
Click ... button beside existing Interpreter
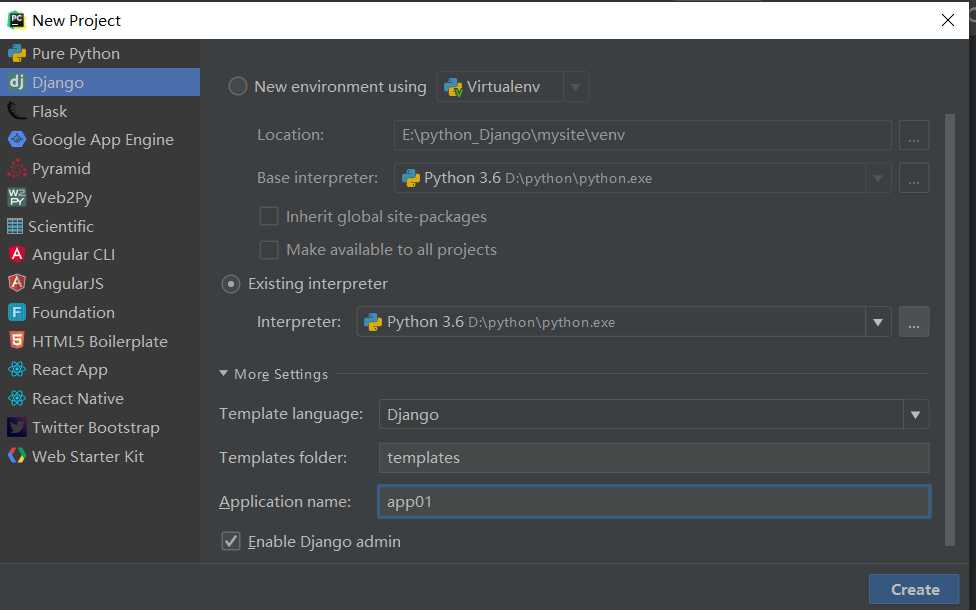click(914, 322)
